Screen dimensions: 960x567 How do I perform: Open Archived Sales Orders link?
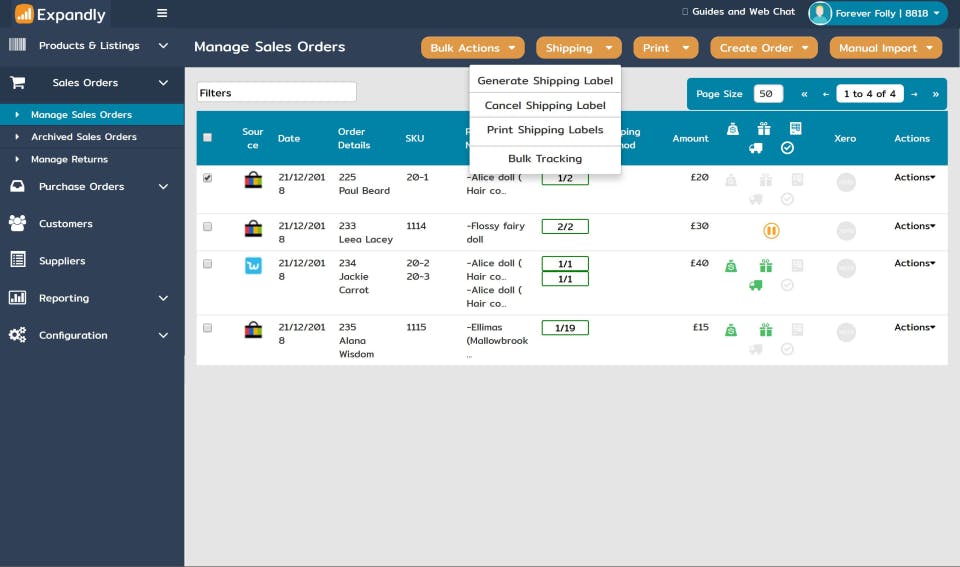(84, 137)
